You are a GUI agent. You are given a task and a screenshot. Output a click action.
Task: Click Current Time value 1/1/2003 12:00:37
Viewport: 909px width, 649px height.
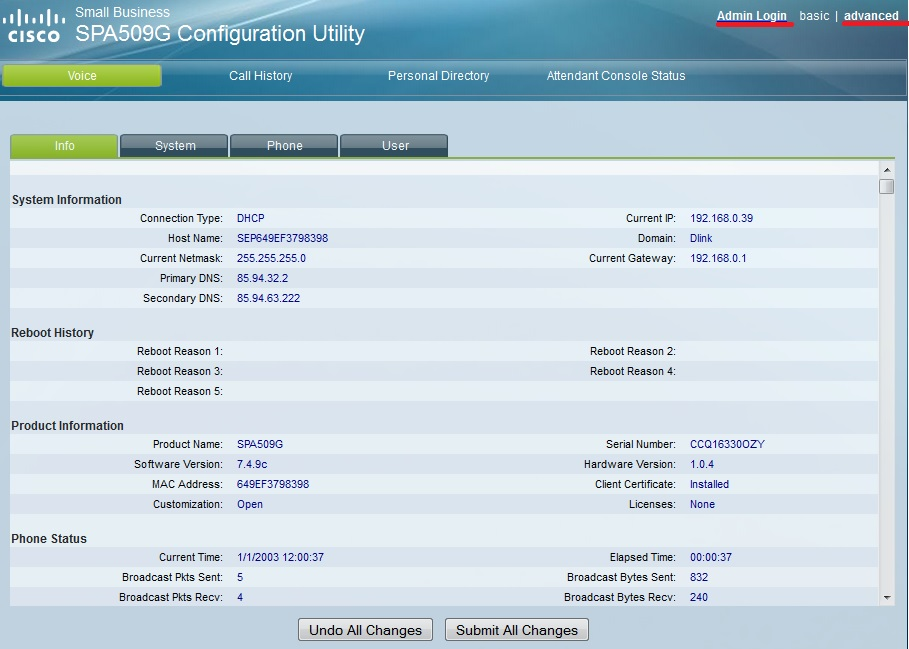point(280,557)
